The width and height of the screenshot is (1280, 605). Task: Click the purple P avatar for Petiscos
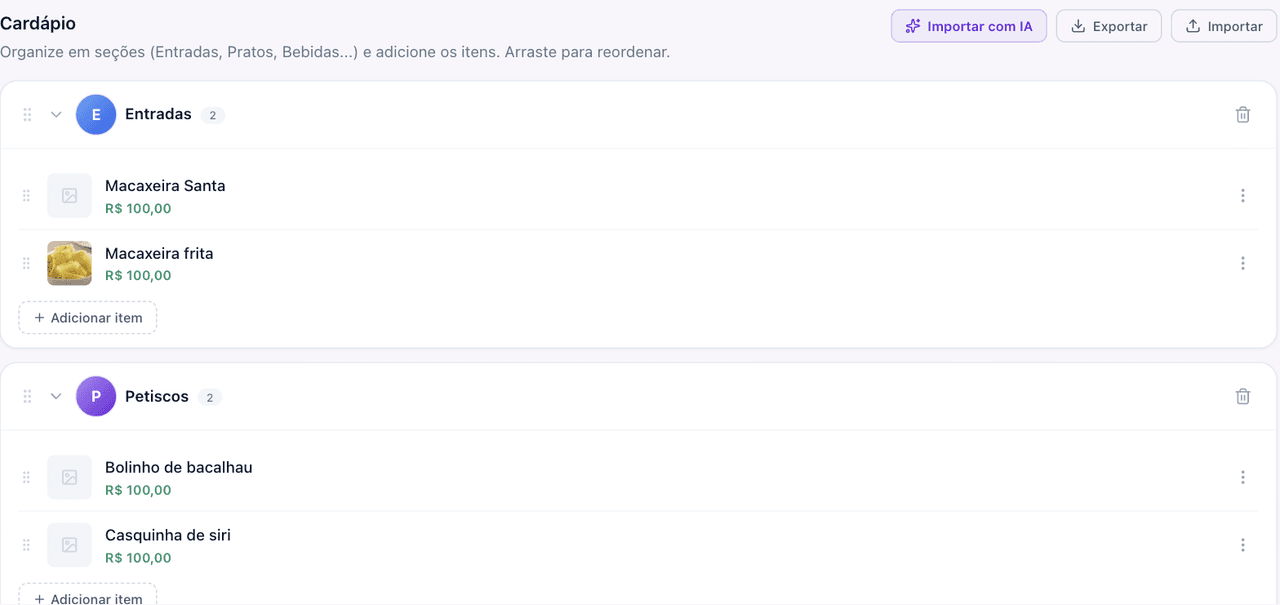96,397
